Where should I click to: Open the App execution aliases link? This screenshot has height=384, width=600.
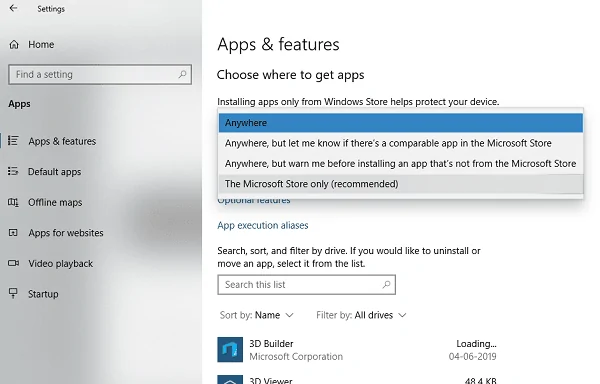click(262, 225)
